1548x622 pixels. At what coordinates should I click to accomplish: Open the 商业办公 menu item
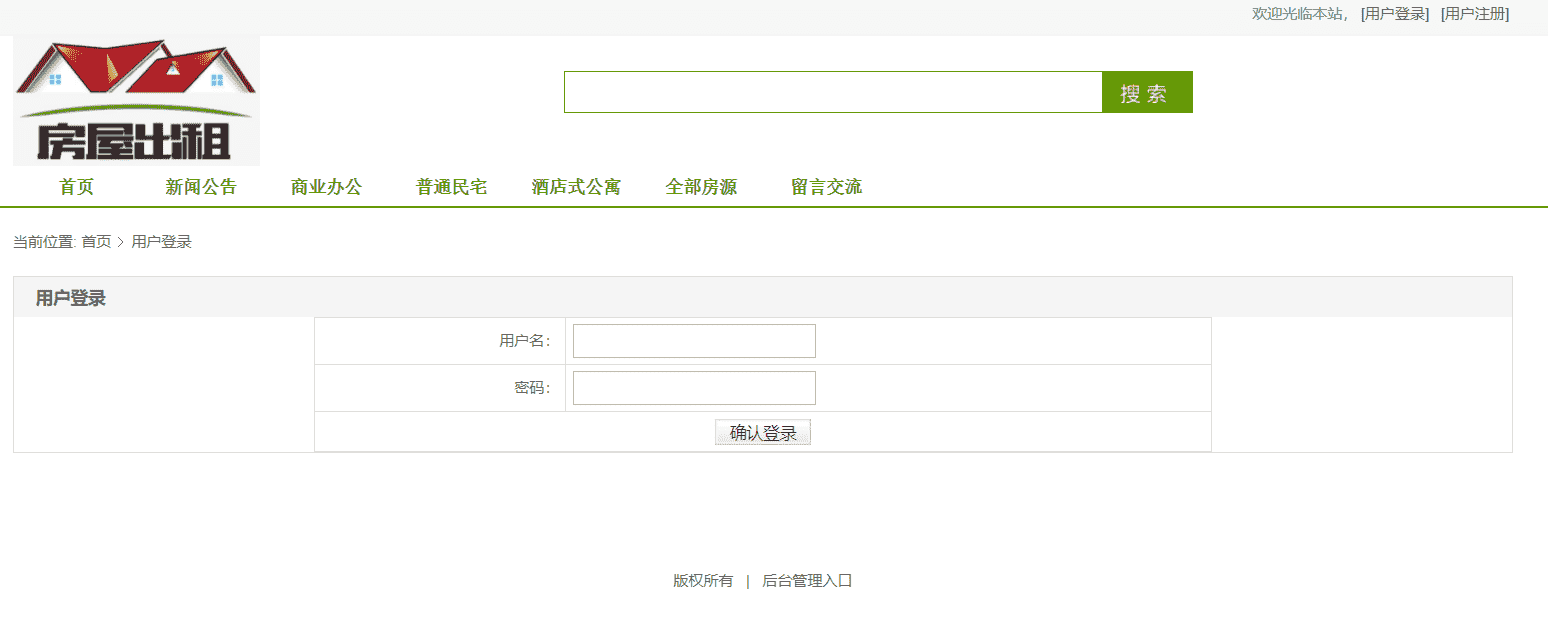(x=326, y=187)
